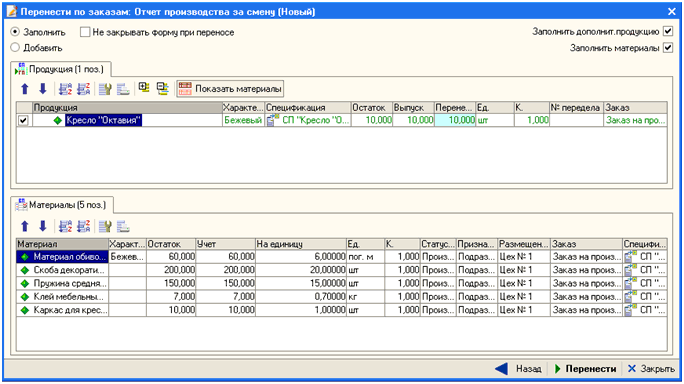Click Остаток value 200,000
The width and height of the screenshot is (684, 384).
point(171,270)
